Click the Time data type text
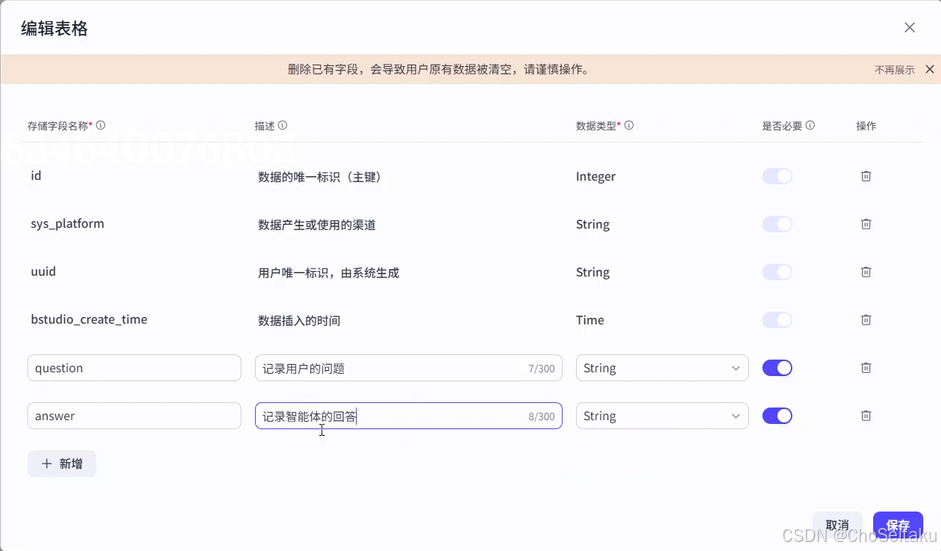This screenshot has width=941, height=551. click(x=590, y=320)
